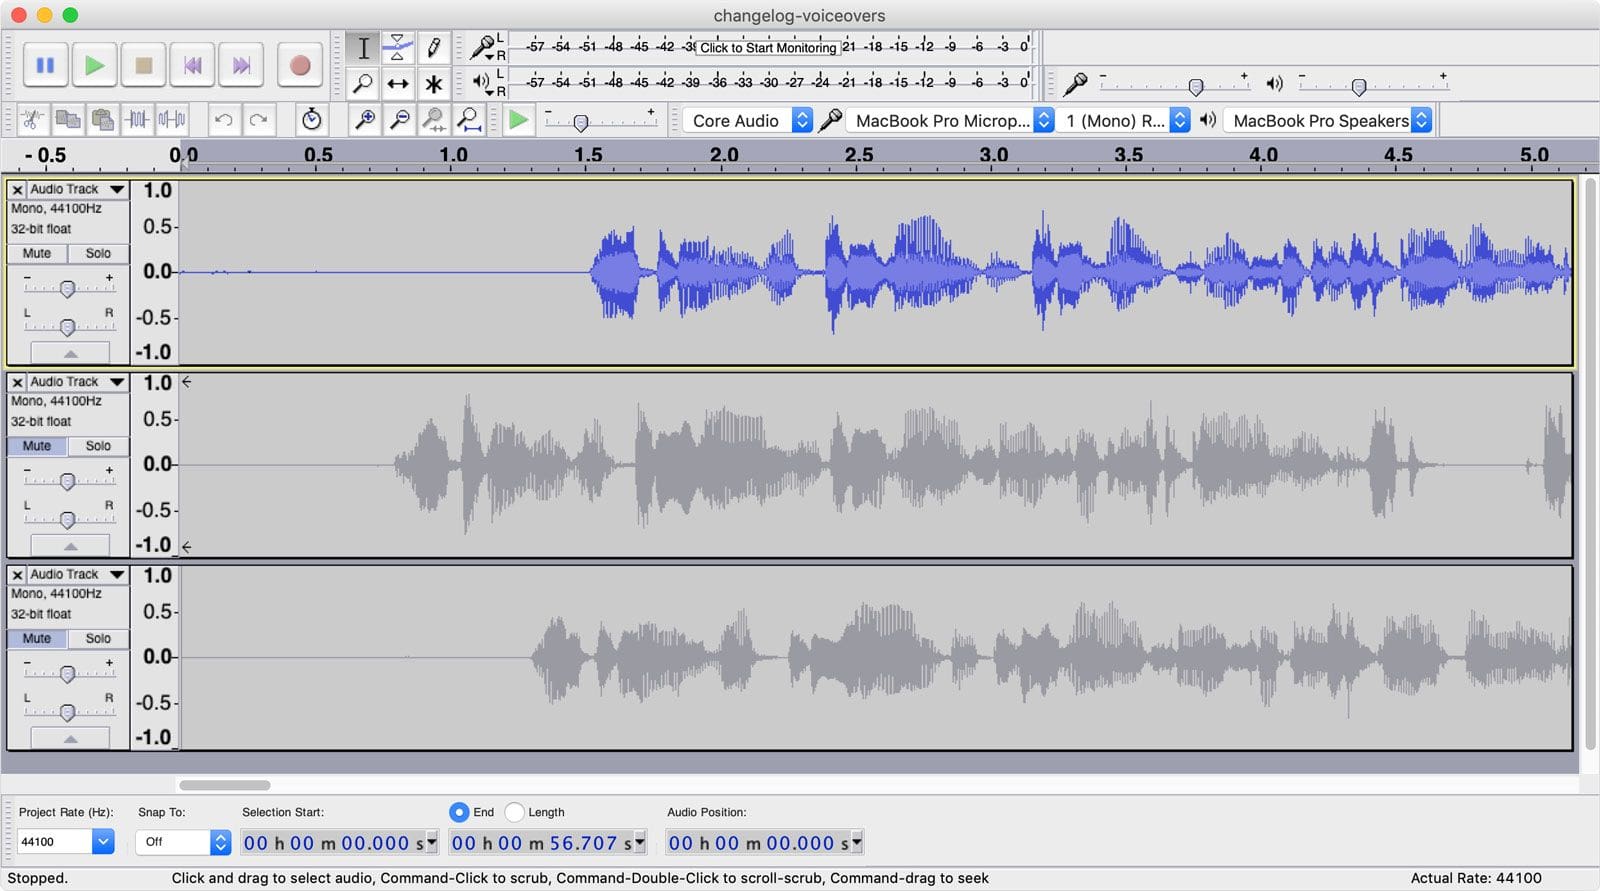Screen dimensions: 1600x891
Task: Collapse the third track with its arrow
Action: tap(70, 739)
